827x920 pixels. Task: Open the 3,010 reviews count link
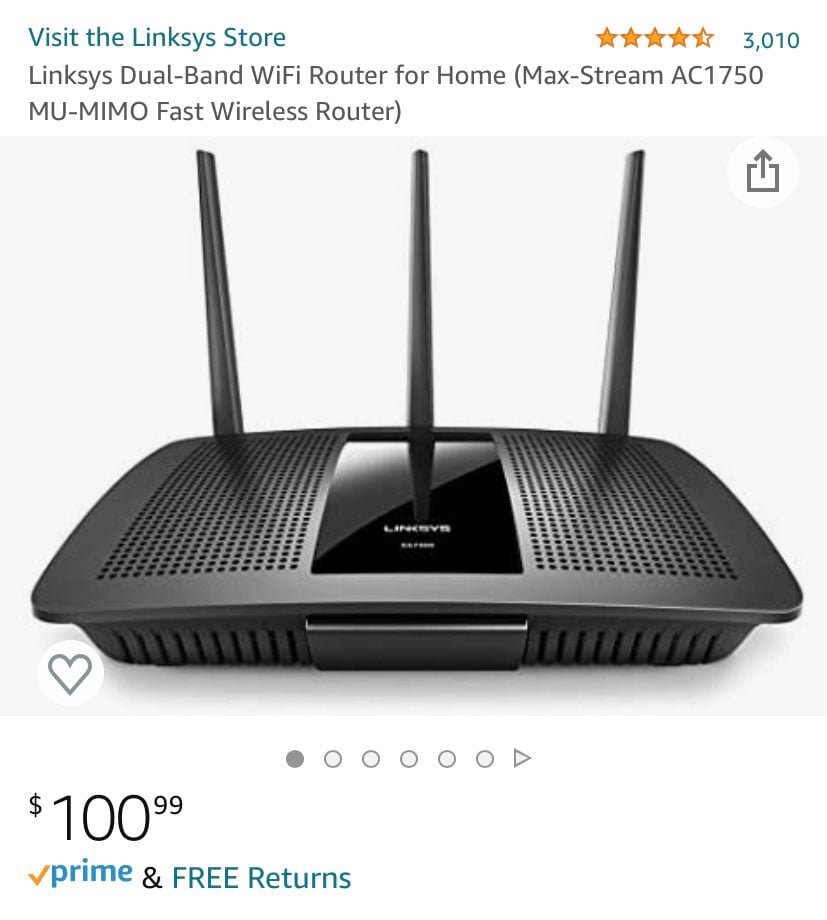[x=771, y=40]
